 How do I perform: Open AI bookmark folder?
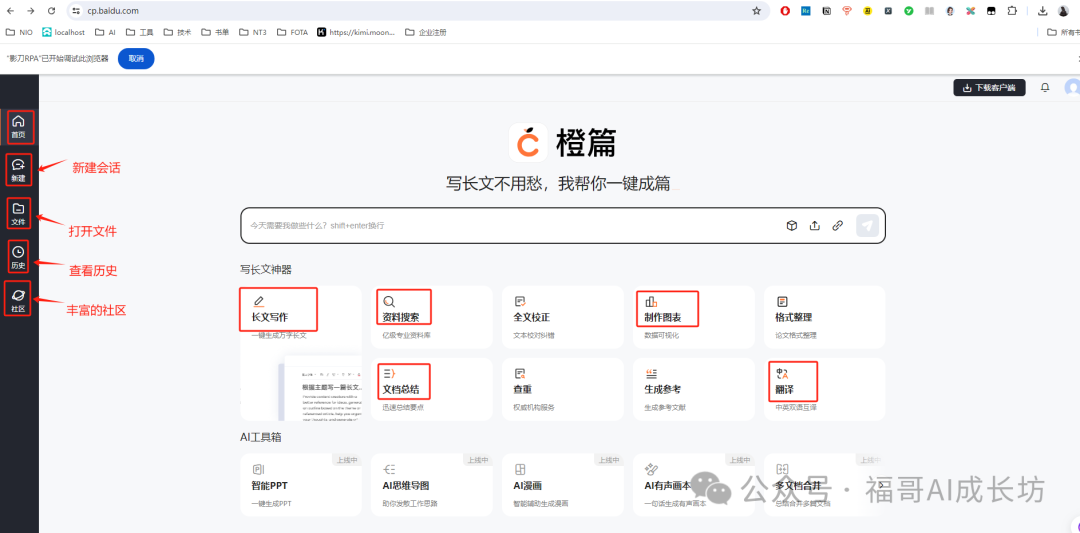(105, 32)
